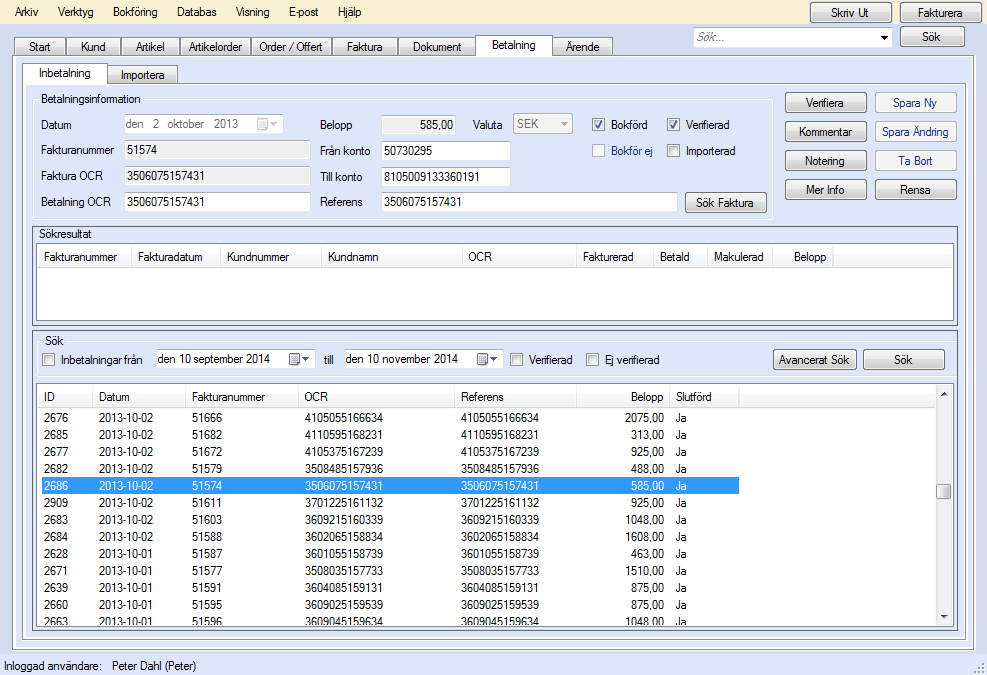Image resolution: width=987 pixels, height=675 pixels.
Task: Select payment row with ID 2628
Action: pyautogui.click(x=390, y=554)
